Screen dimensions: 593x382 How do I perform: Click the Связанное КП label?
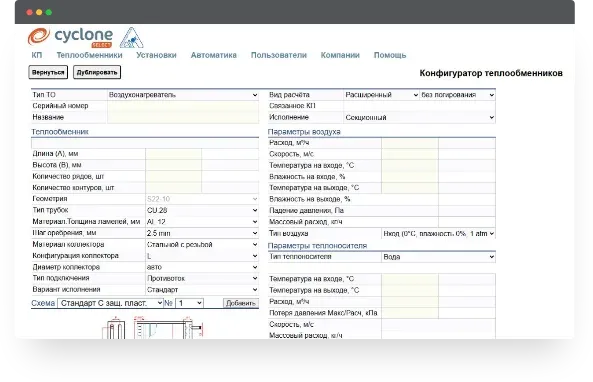(292, 106)
